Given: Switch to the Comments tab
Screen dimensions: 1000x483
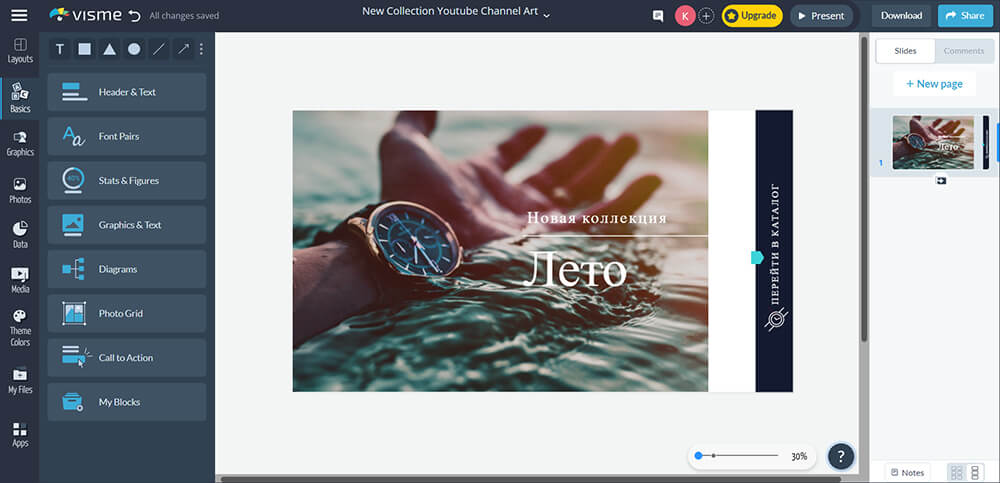Looking at the screenshot, I should tap(964, 51).
